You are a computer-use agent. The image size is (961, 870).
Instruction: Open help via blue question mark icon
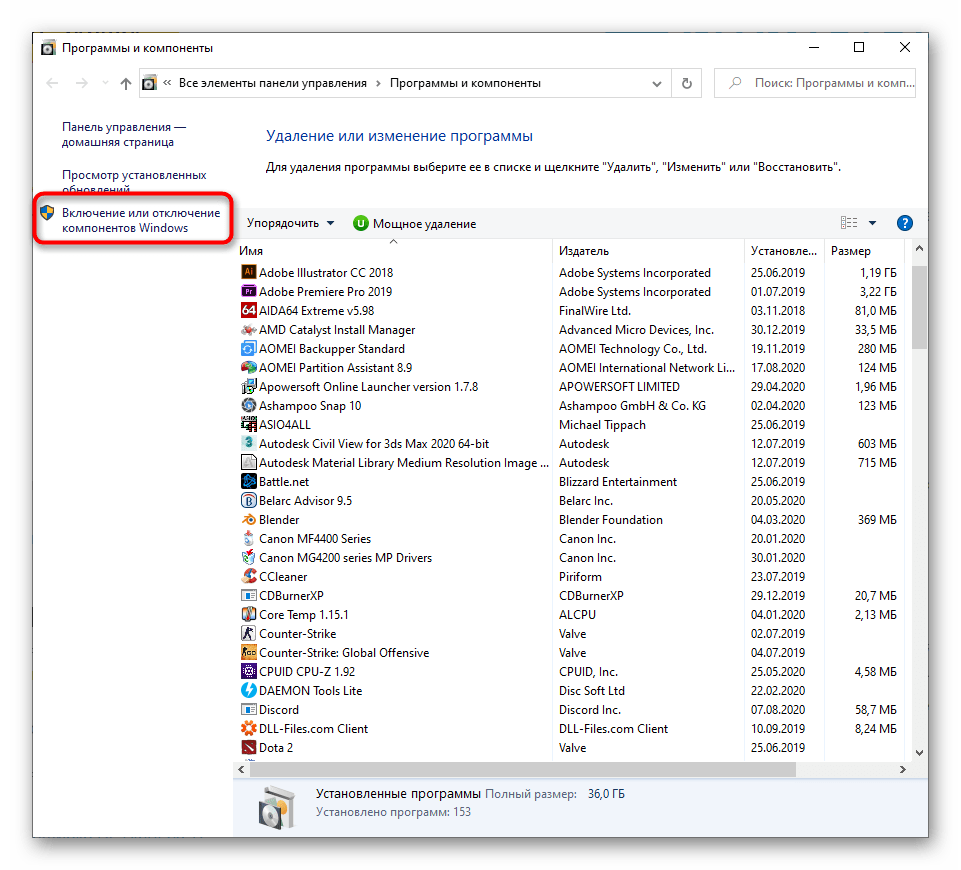(x=904, y=223)
